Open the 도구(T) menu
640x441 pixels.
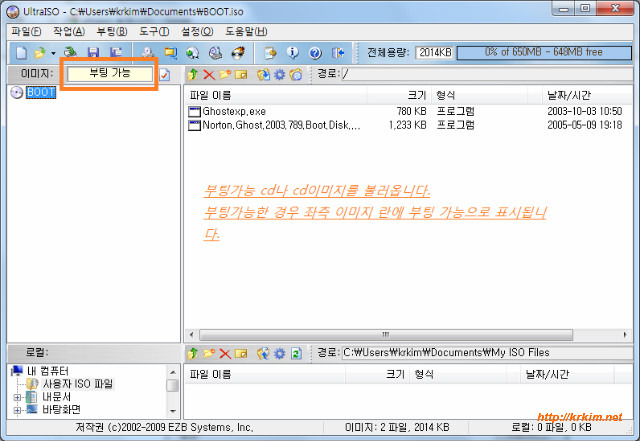pyautogui.click(x=154, y=31)
